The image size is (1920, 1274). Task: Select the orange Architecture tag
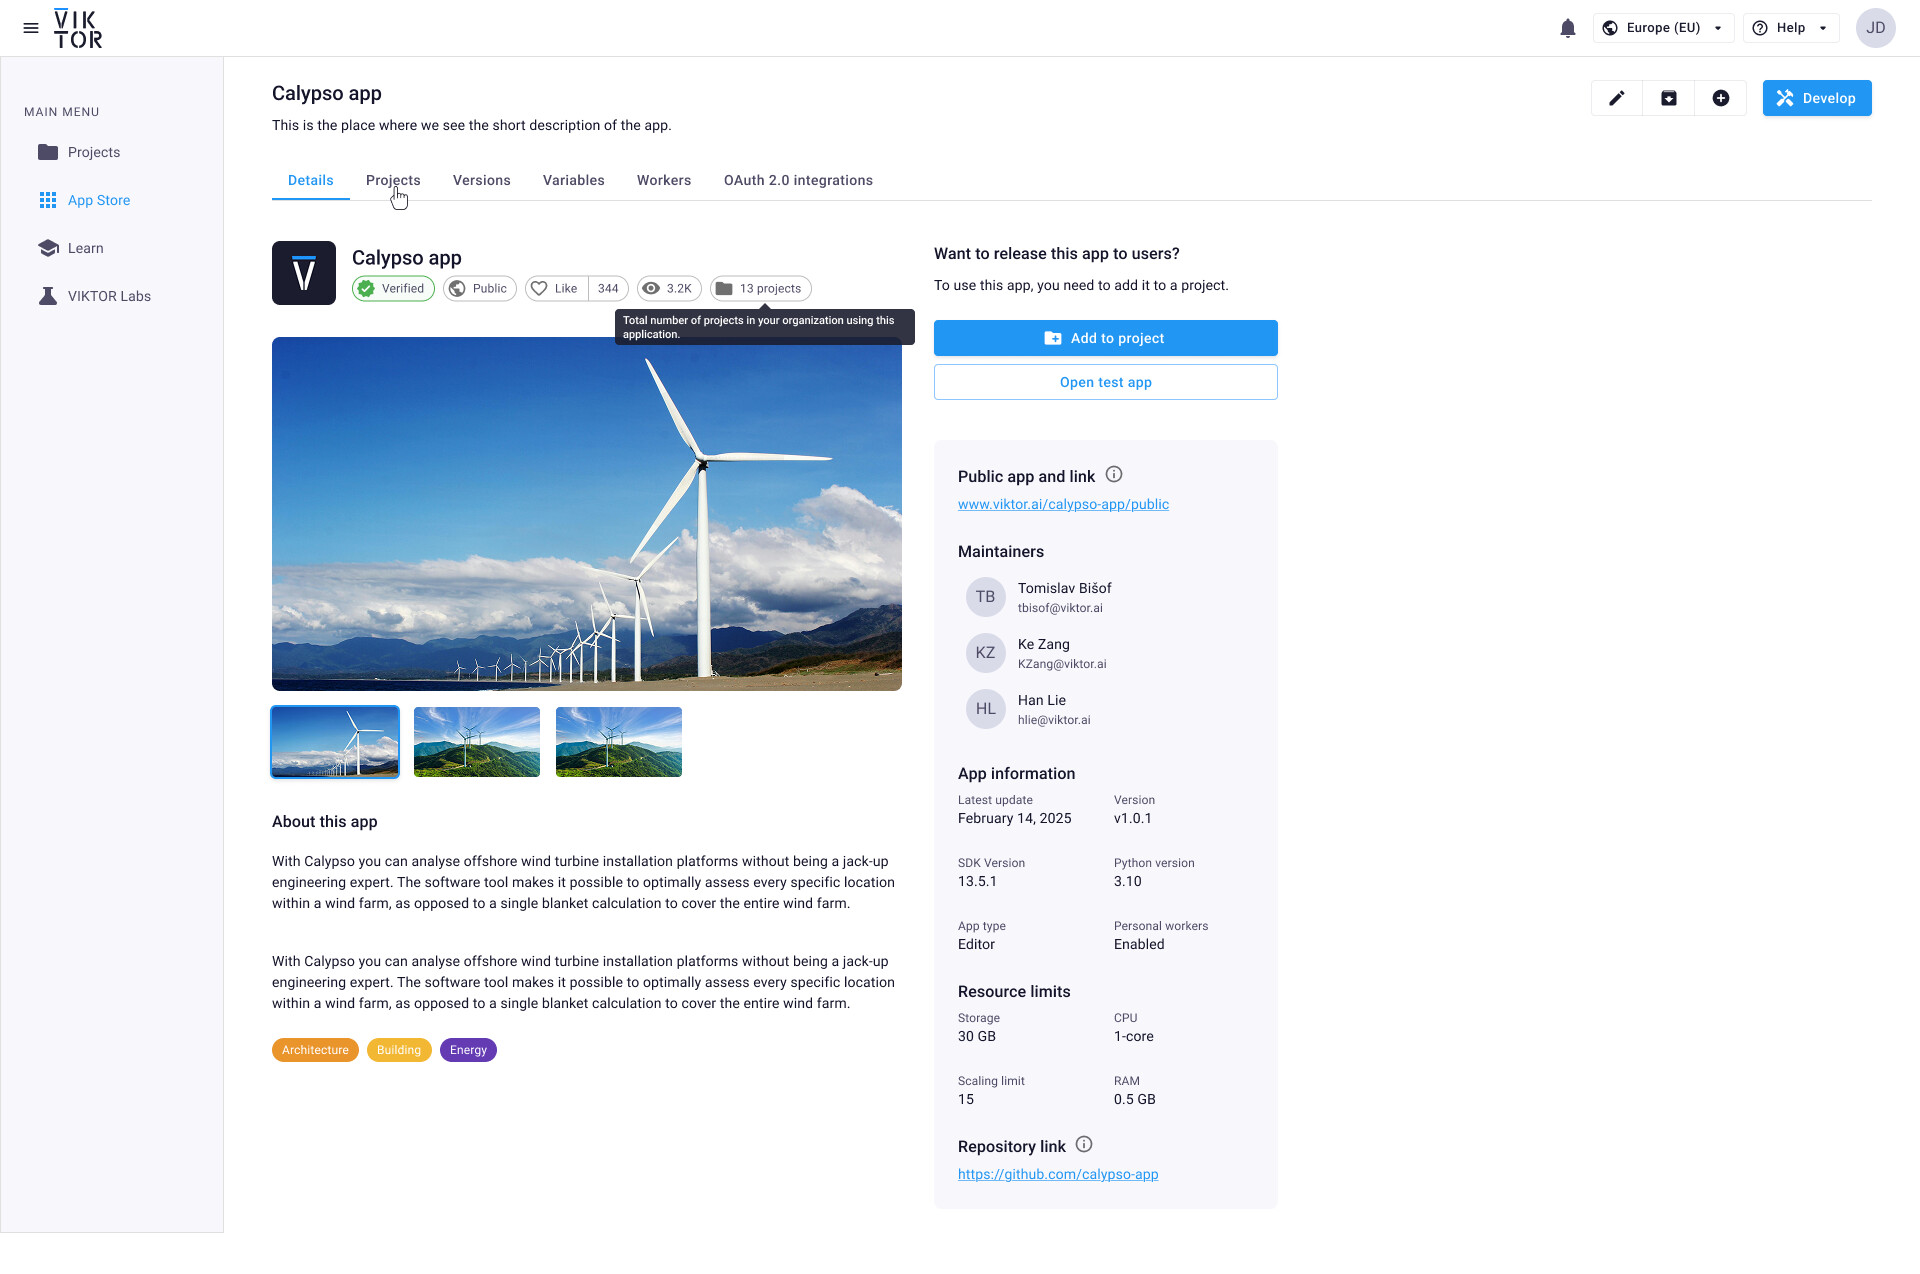[315, 1050]
